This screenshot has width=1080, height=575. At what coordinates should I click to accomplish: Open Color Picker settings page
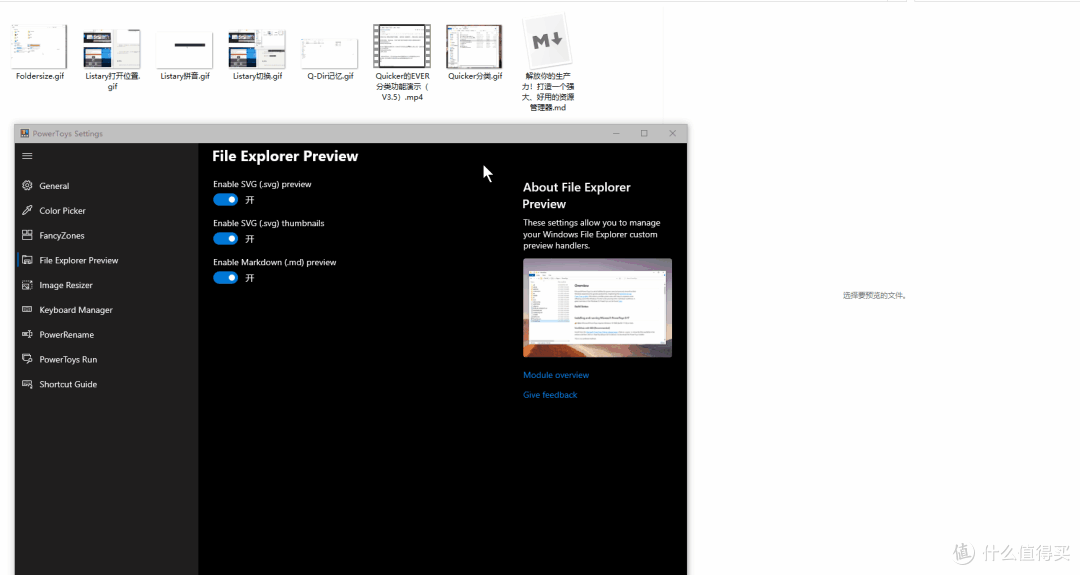coord(62,211)
